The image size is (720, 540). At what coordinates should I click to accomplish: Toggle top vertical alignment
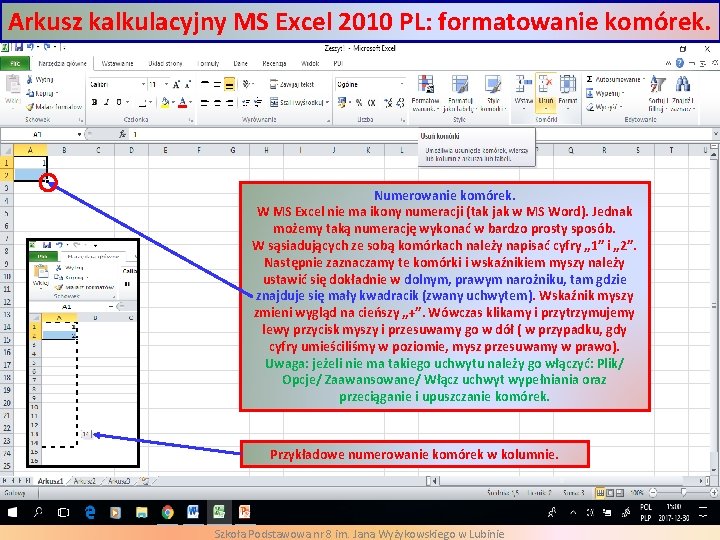click(205, 84)
